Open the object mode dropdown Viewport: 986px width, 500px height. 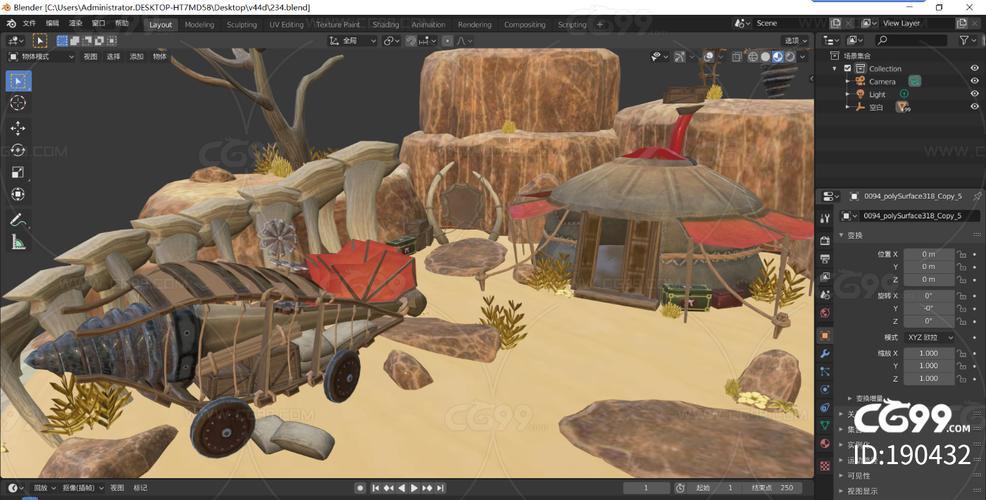tap(41, 57)
